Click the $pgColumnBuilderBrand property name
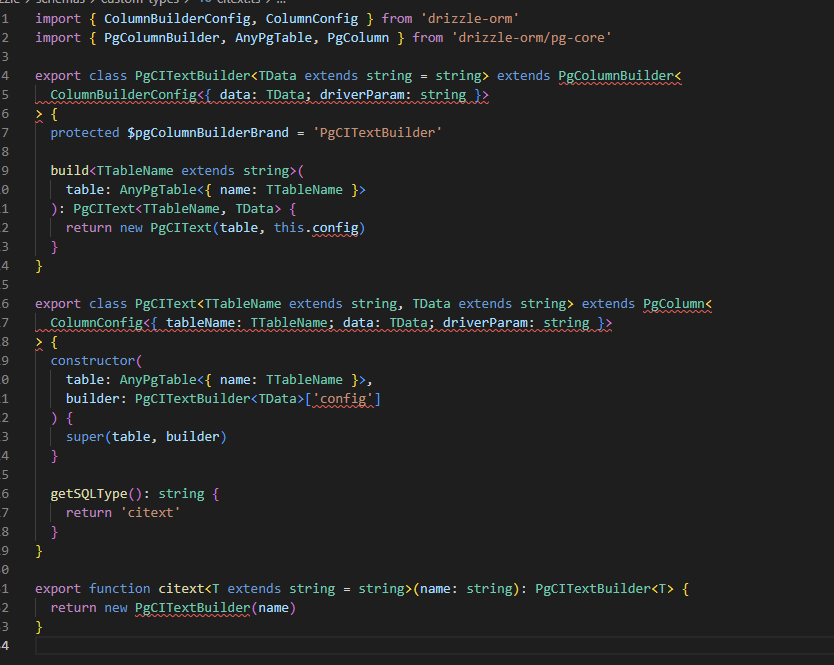Image resolution: width=834 pixels, height=665 pixels. click(x=208, y=132)
